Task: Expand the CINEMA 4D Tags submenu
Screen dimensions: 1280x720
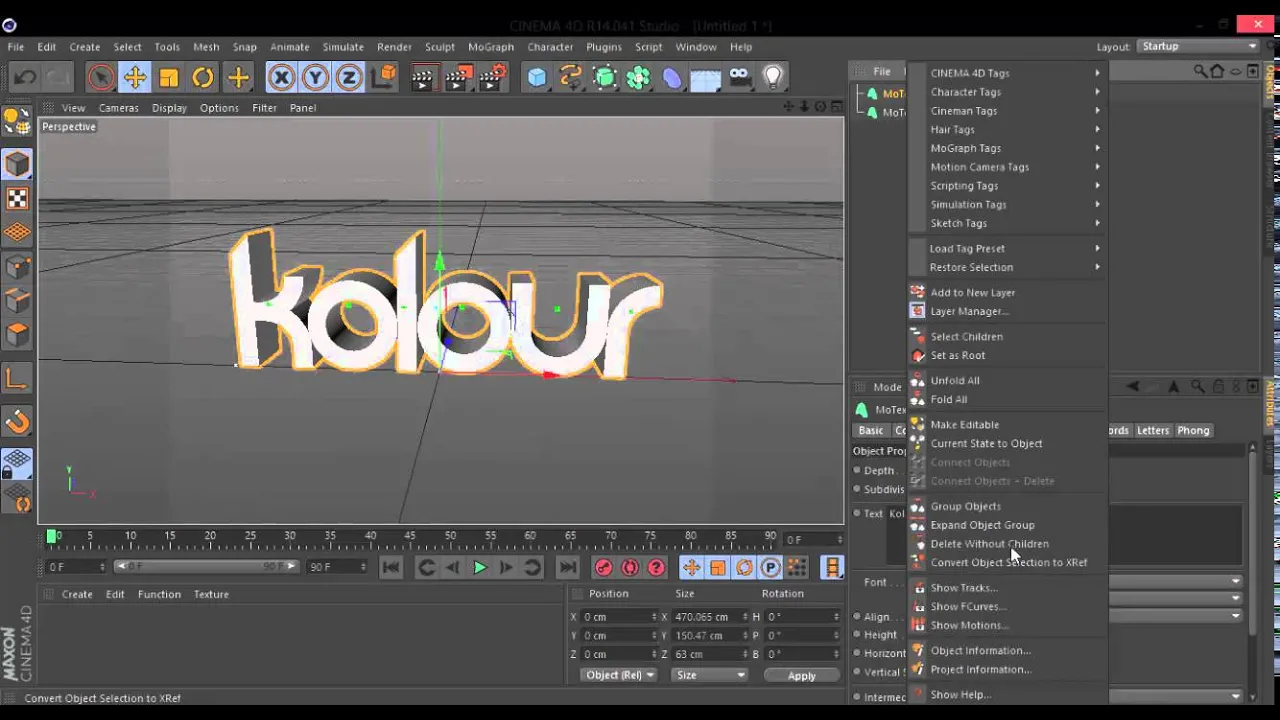Action: 1007,73
